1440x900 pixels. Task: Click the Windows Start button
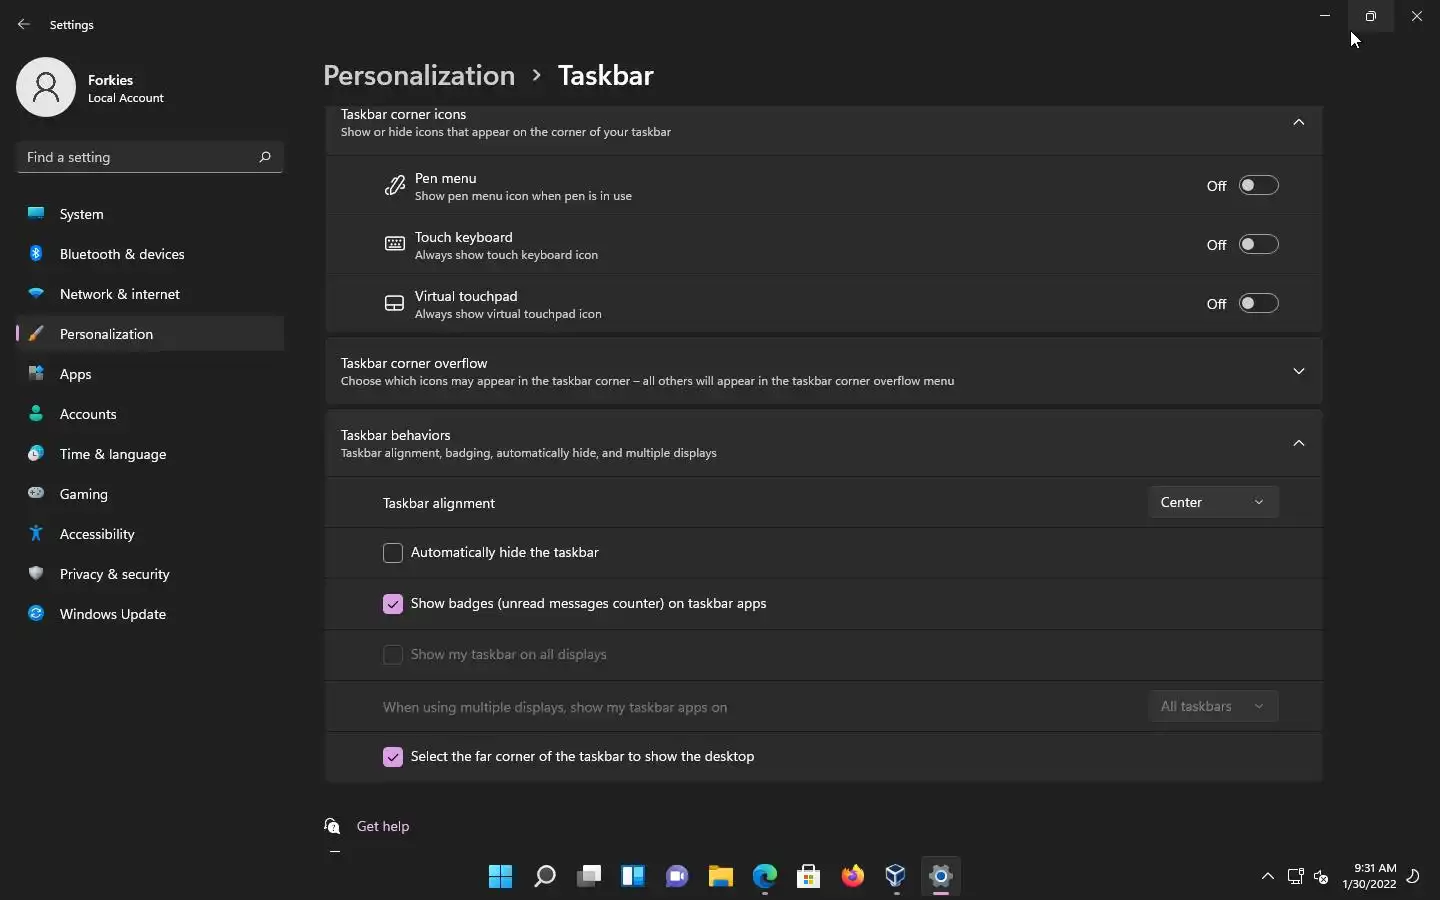(x=501, y=877)
